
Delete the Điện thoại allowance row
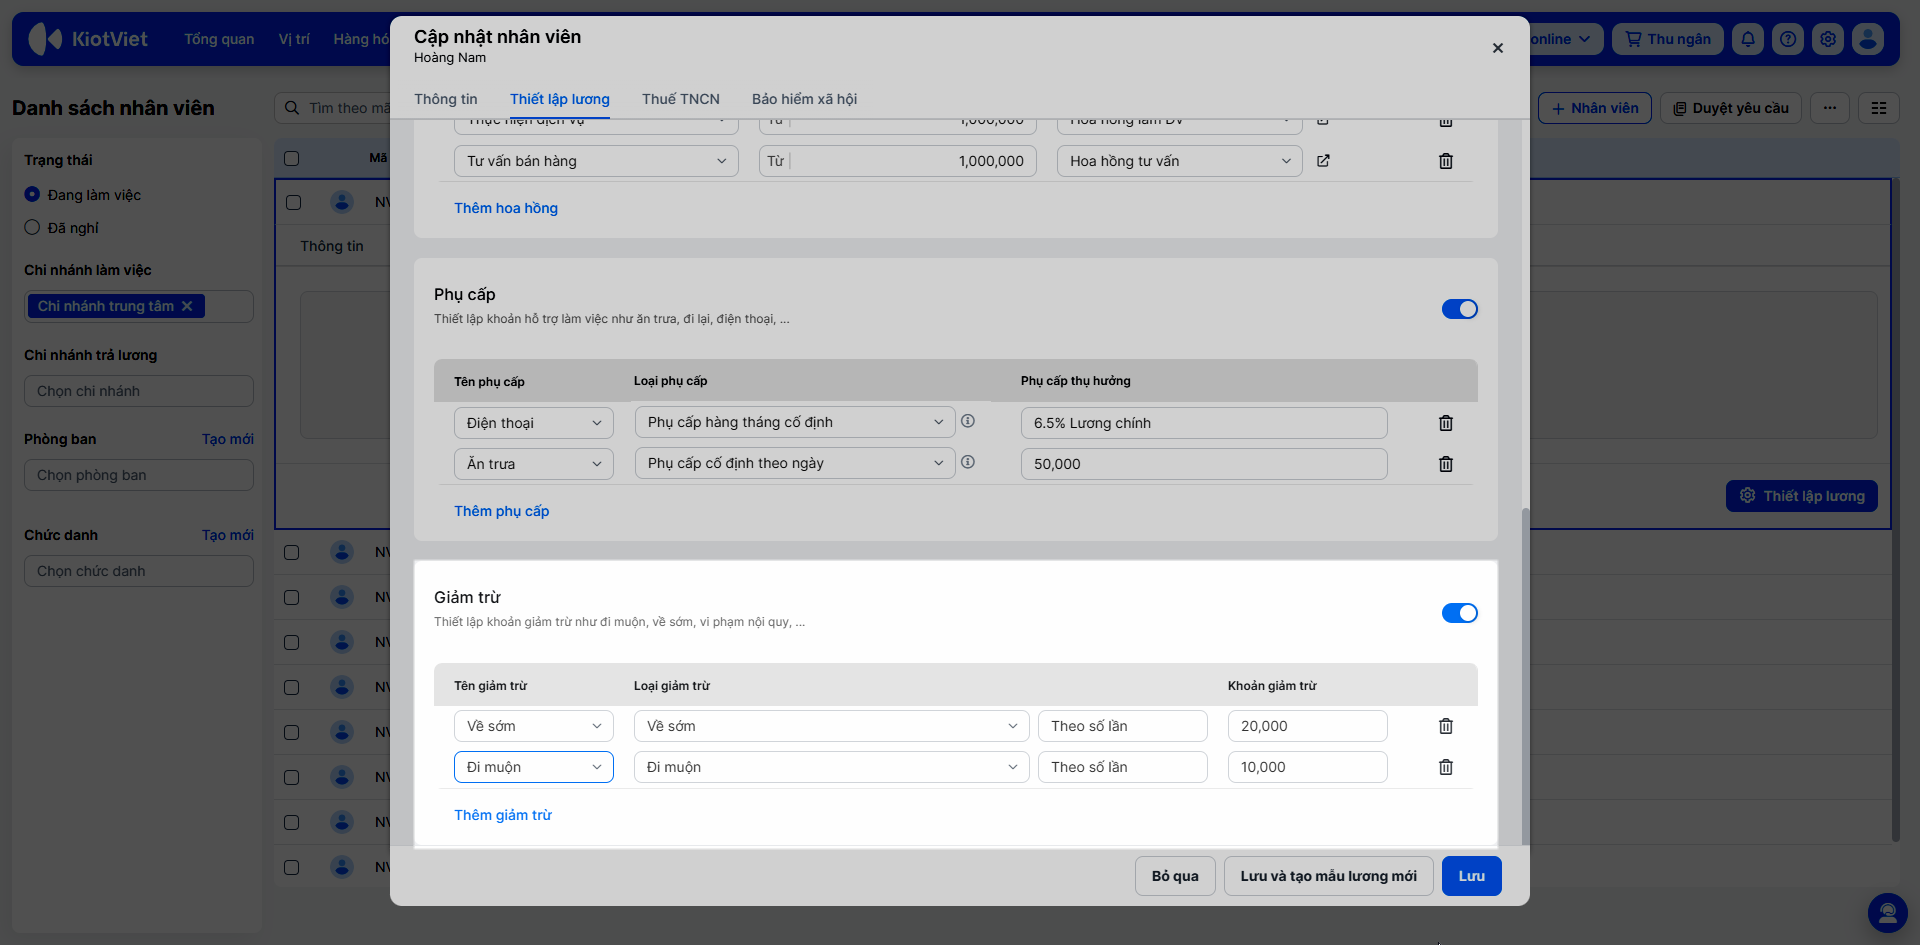[1445, 423]
